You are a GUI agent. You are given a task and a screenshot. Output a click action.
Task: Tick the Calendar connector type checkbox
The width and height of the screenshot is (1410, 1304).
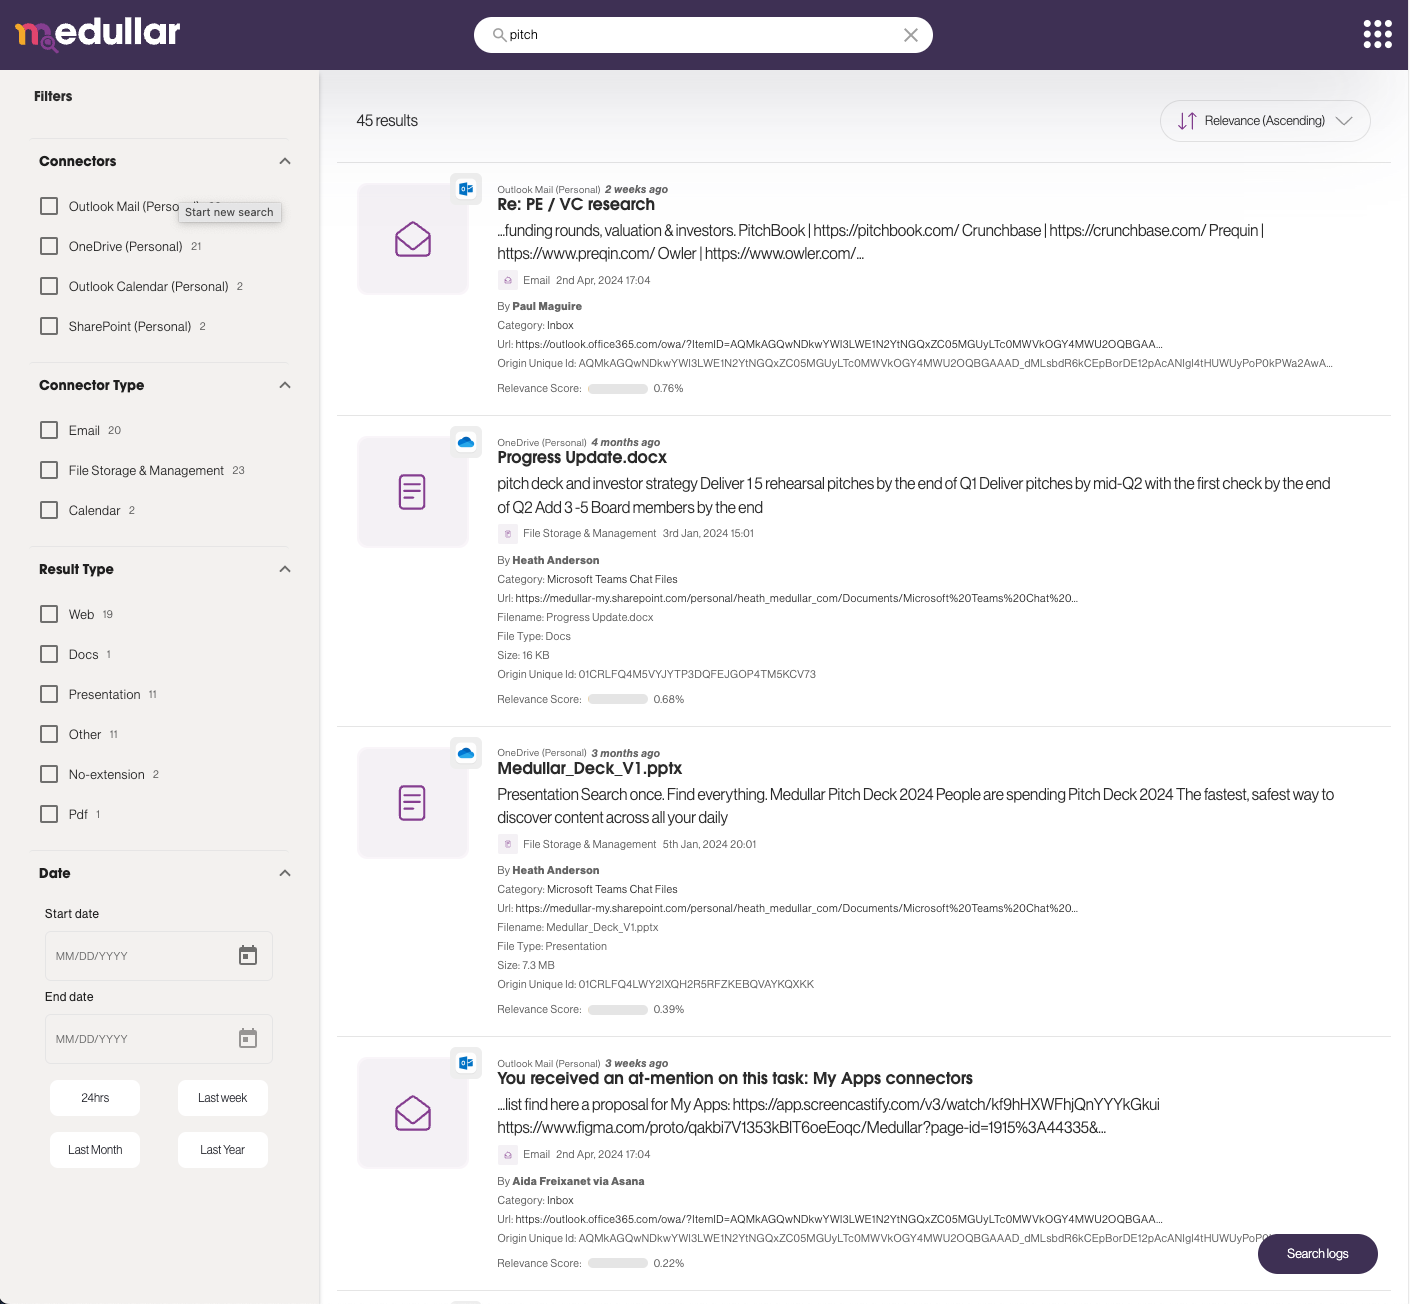[x=49, y=510]
